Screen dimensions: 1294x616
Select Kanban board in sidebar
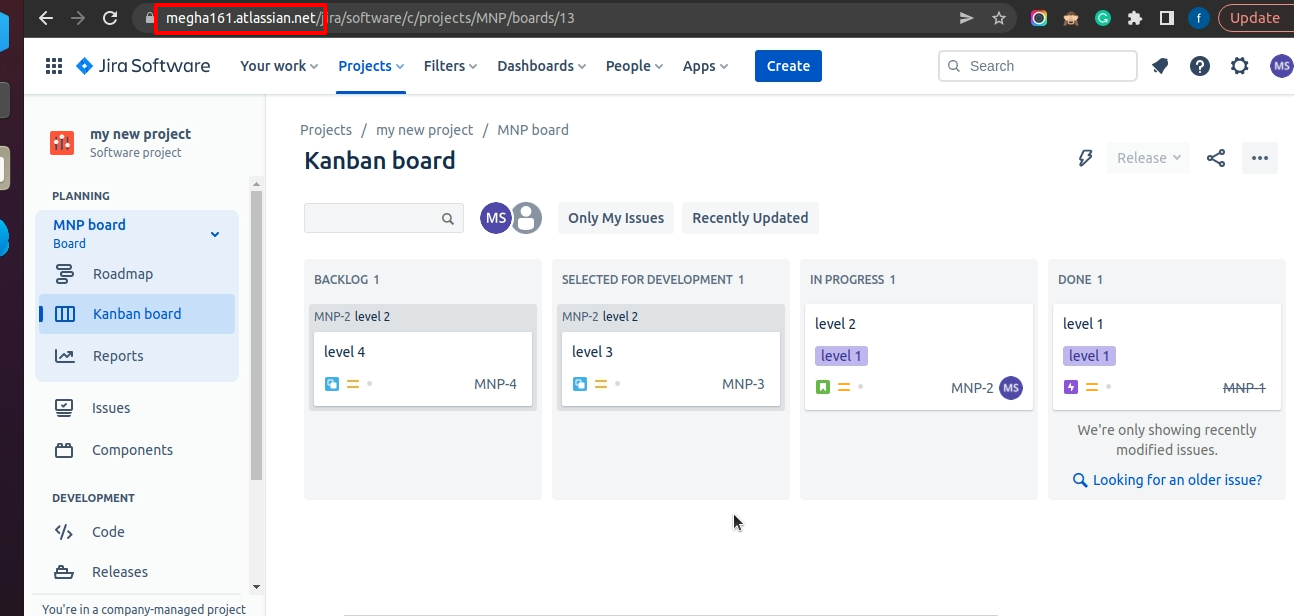tap(137, 314)
